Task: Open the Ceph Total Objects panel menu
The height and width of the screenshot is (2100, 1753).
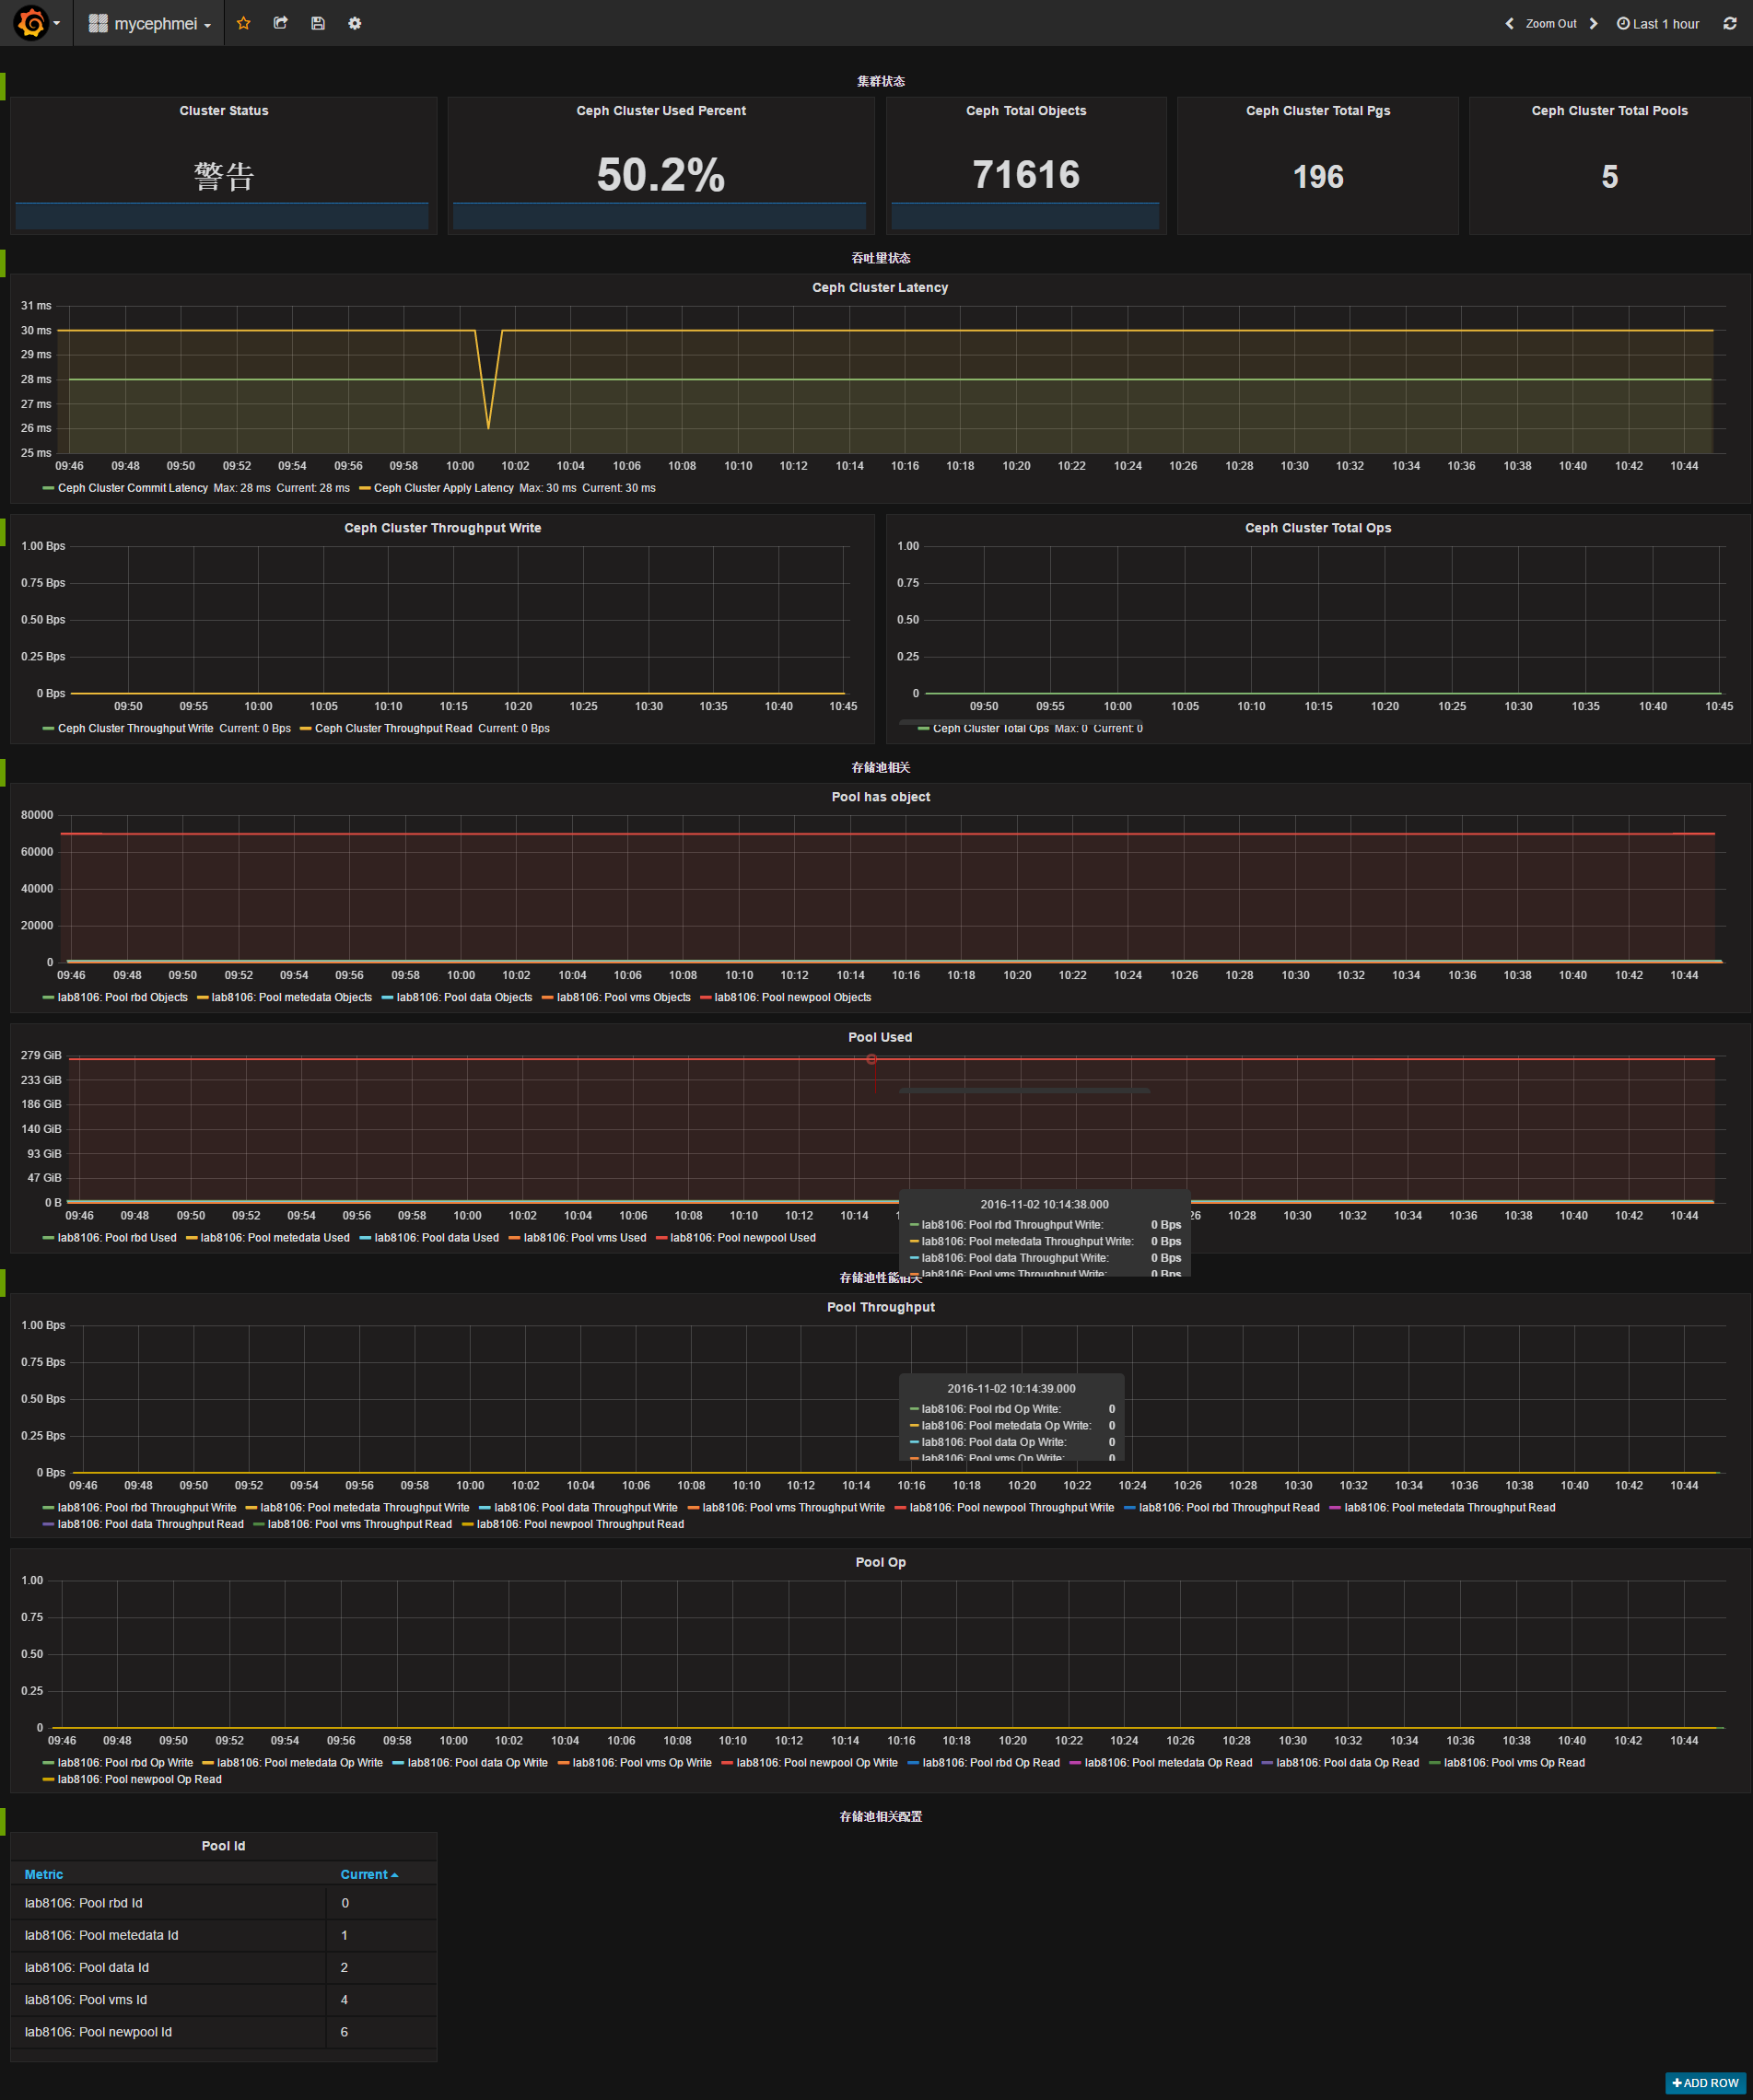Action: coord(1026,111)
